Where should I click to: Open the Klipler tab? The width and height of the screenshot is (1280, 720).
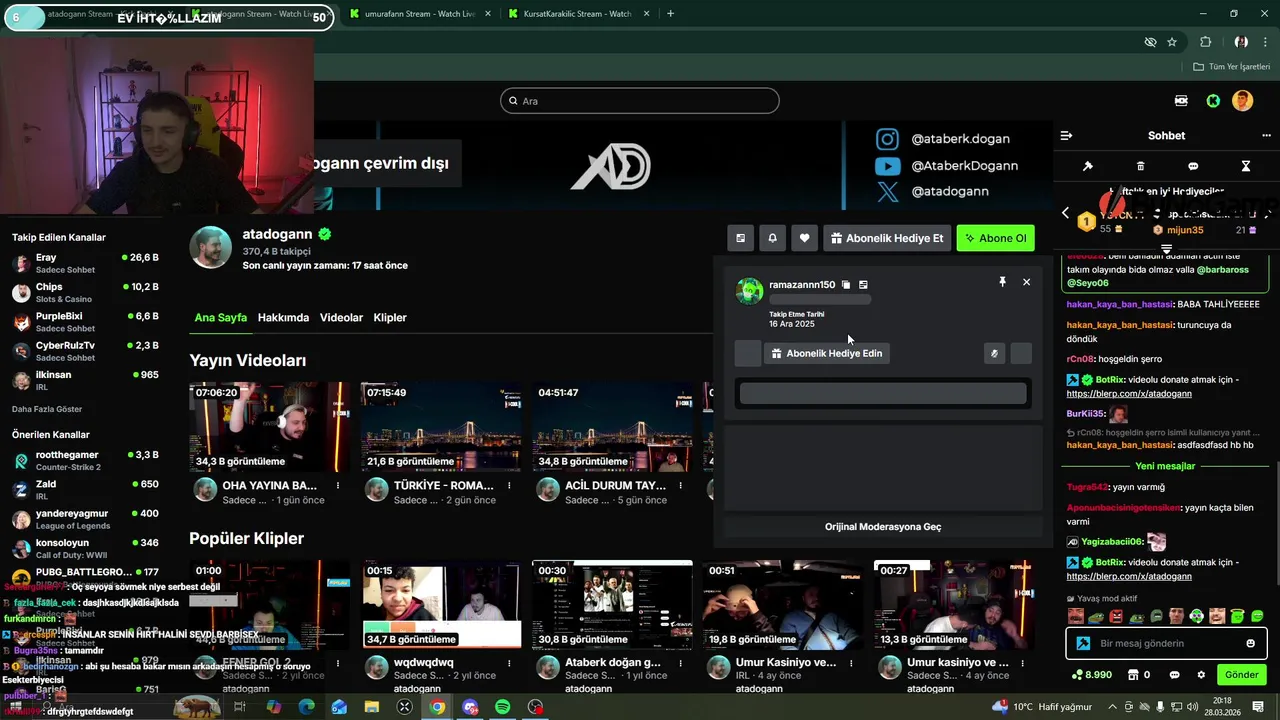click(x=390, y=318)
